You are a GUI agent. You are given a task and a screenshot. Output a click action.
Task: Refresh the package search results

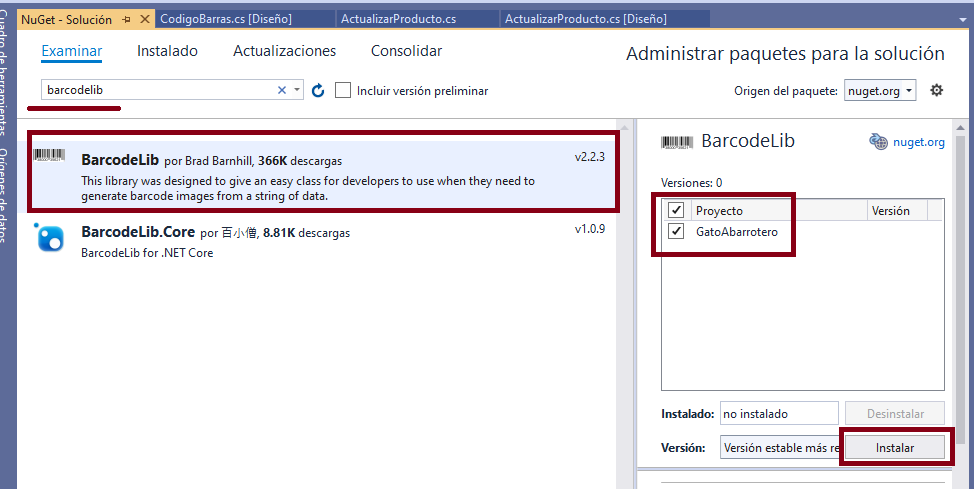(318, 91)
